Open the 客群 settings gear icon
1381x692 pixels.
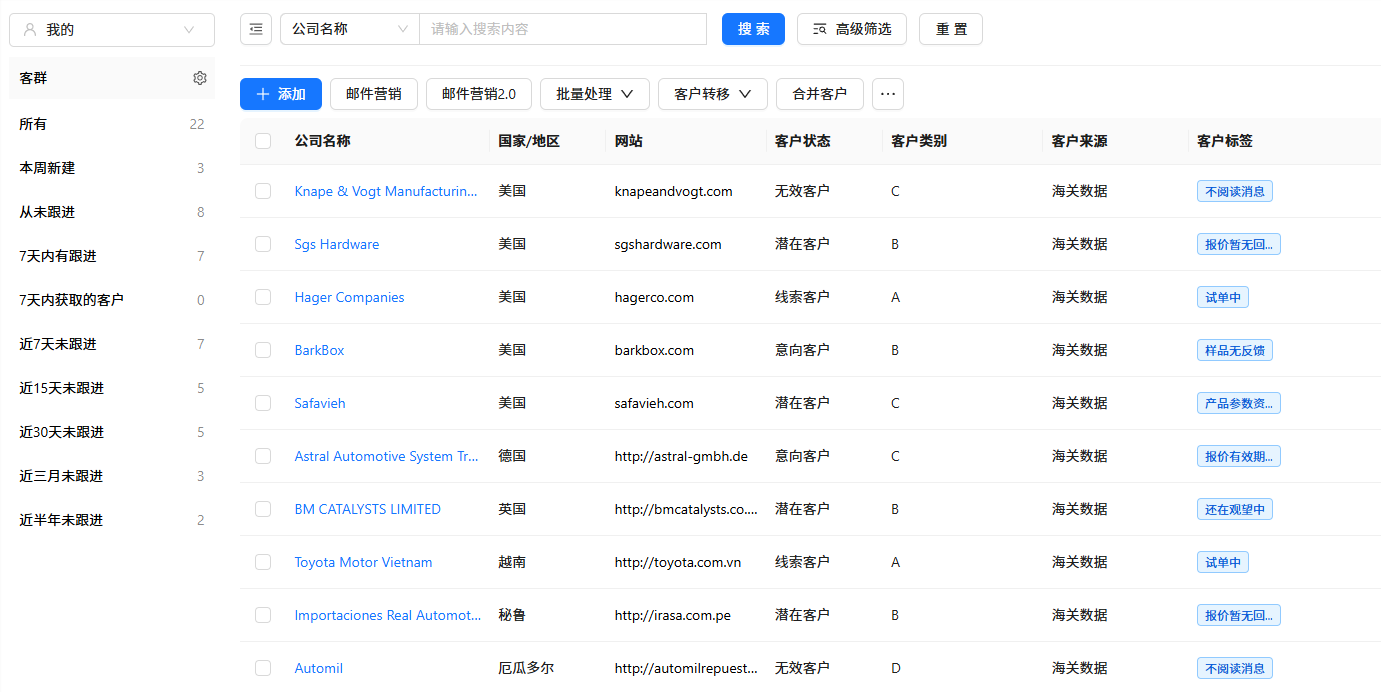[x=200, y=78]
